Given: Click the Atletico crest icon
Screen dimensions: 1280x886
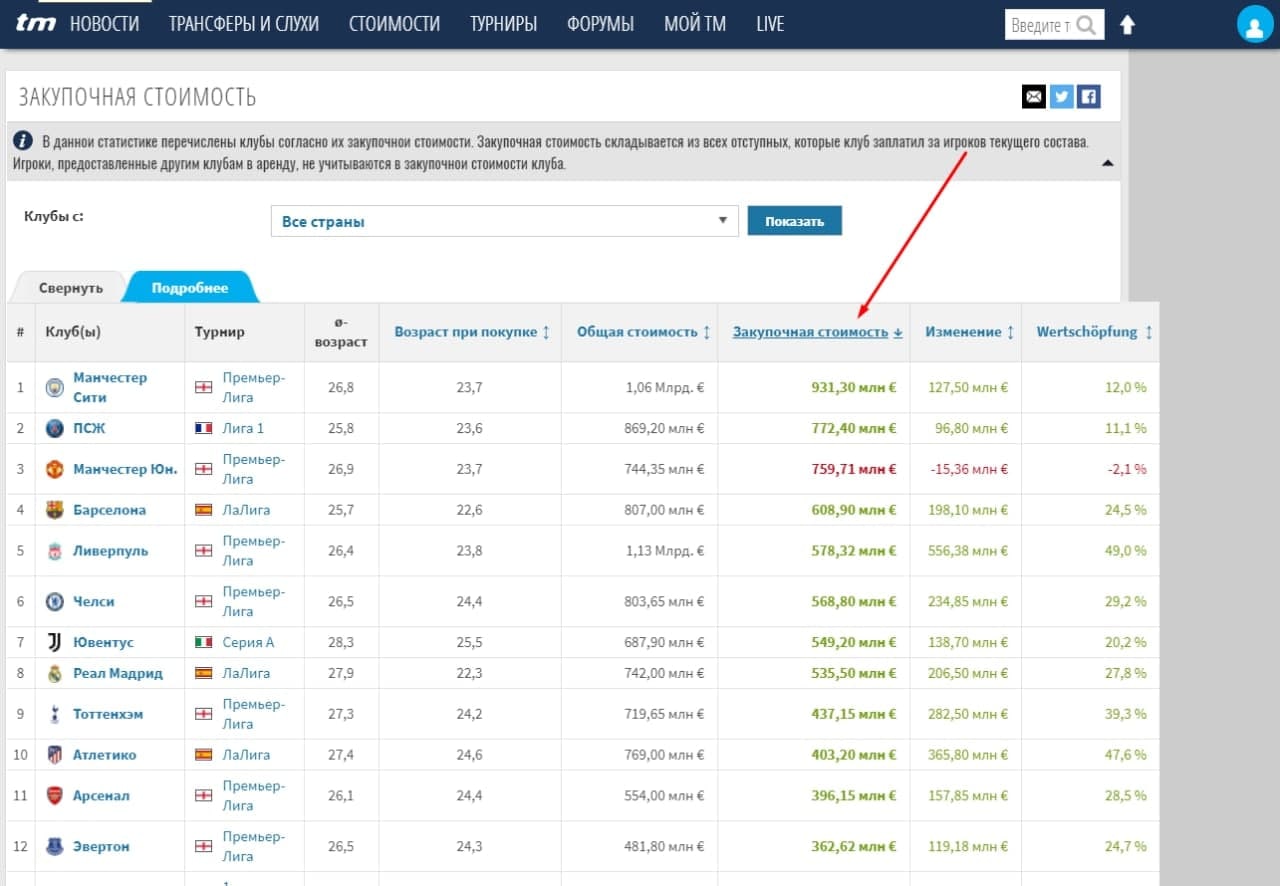Looking at the screenshot, I should tap(54, 755).
